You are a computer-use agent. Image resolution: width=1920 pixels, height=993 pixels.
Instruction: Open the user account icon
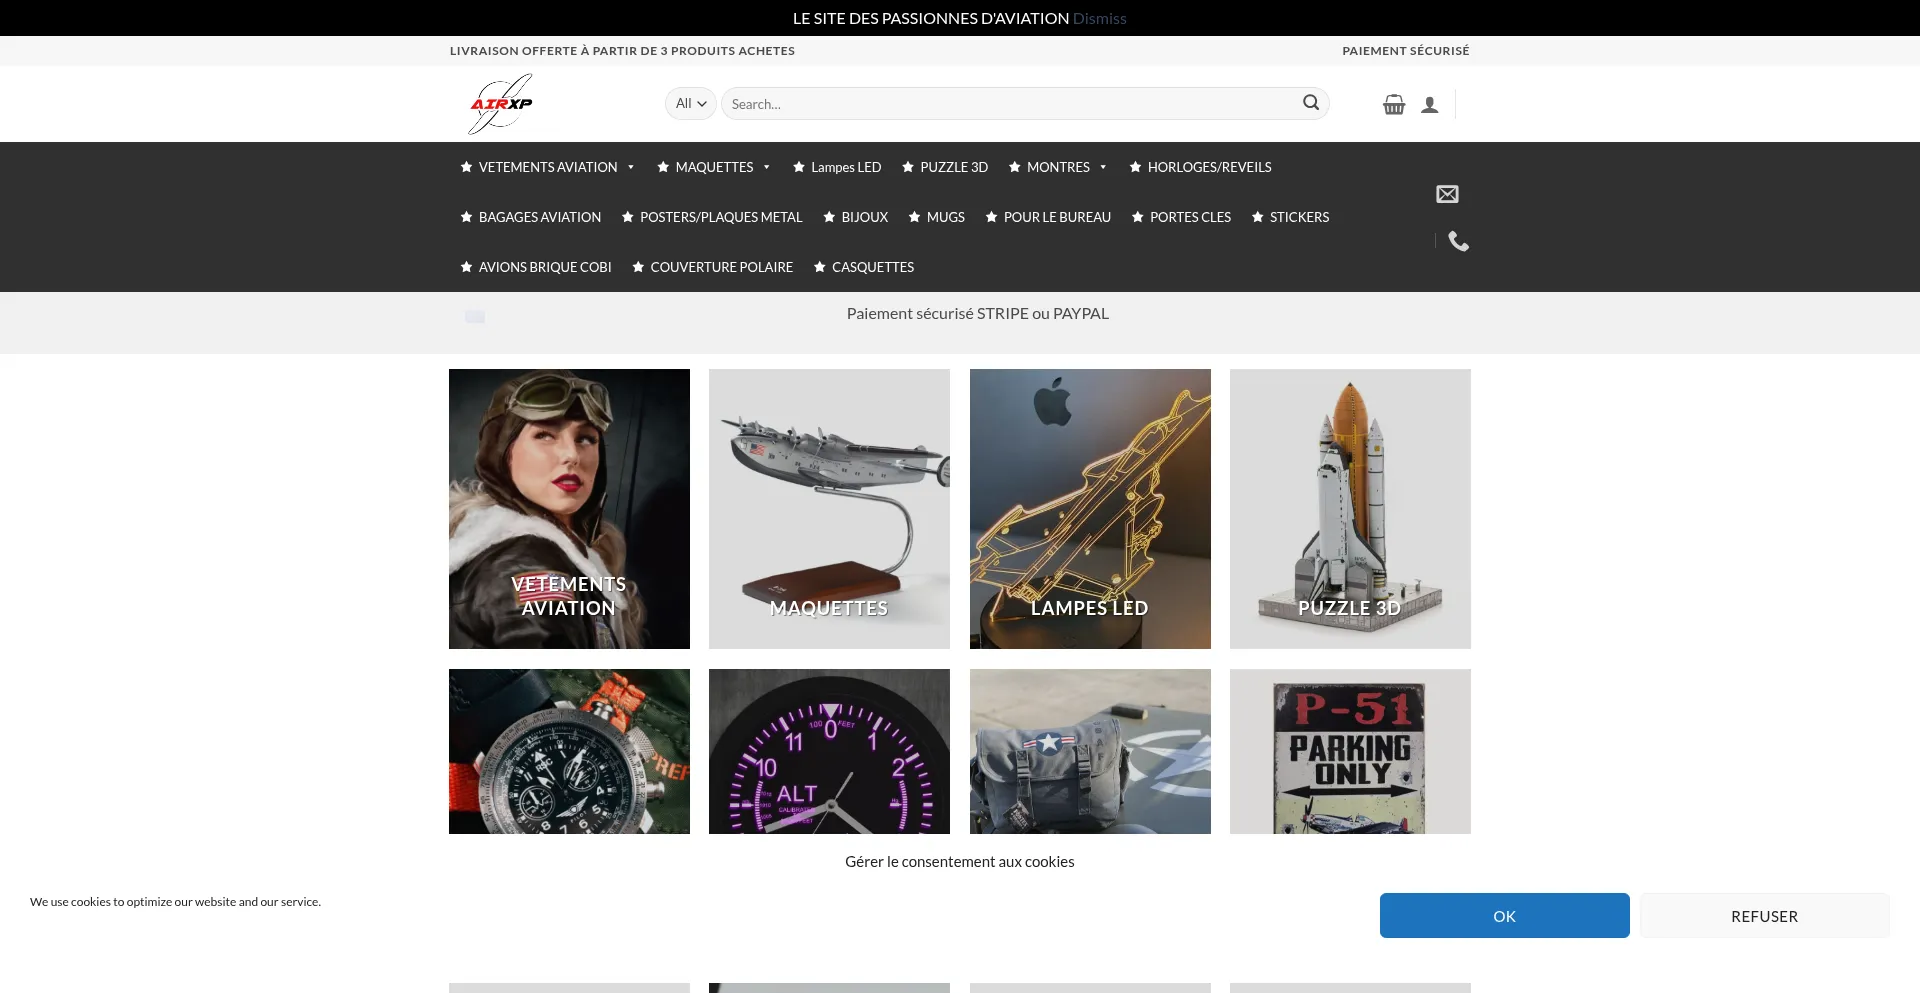pos(1430,105)
